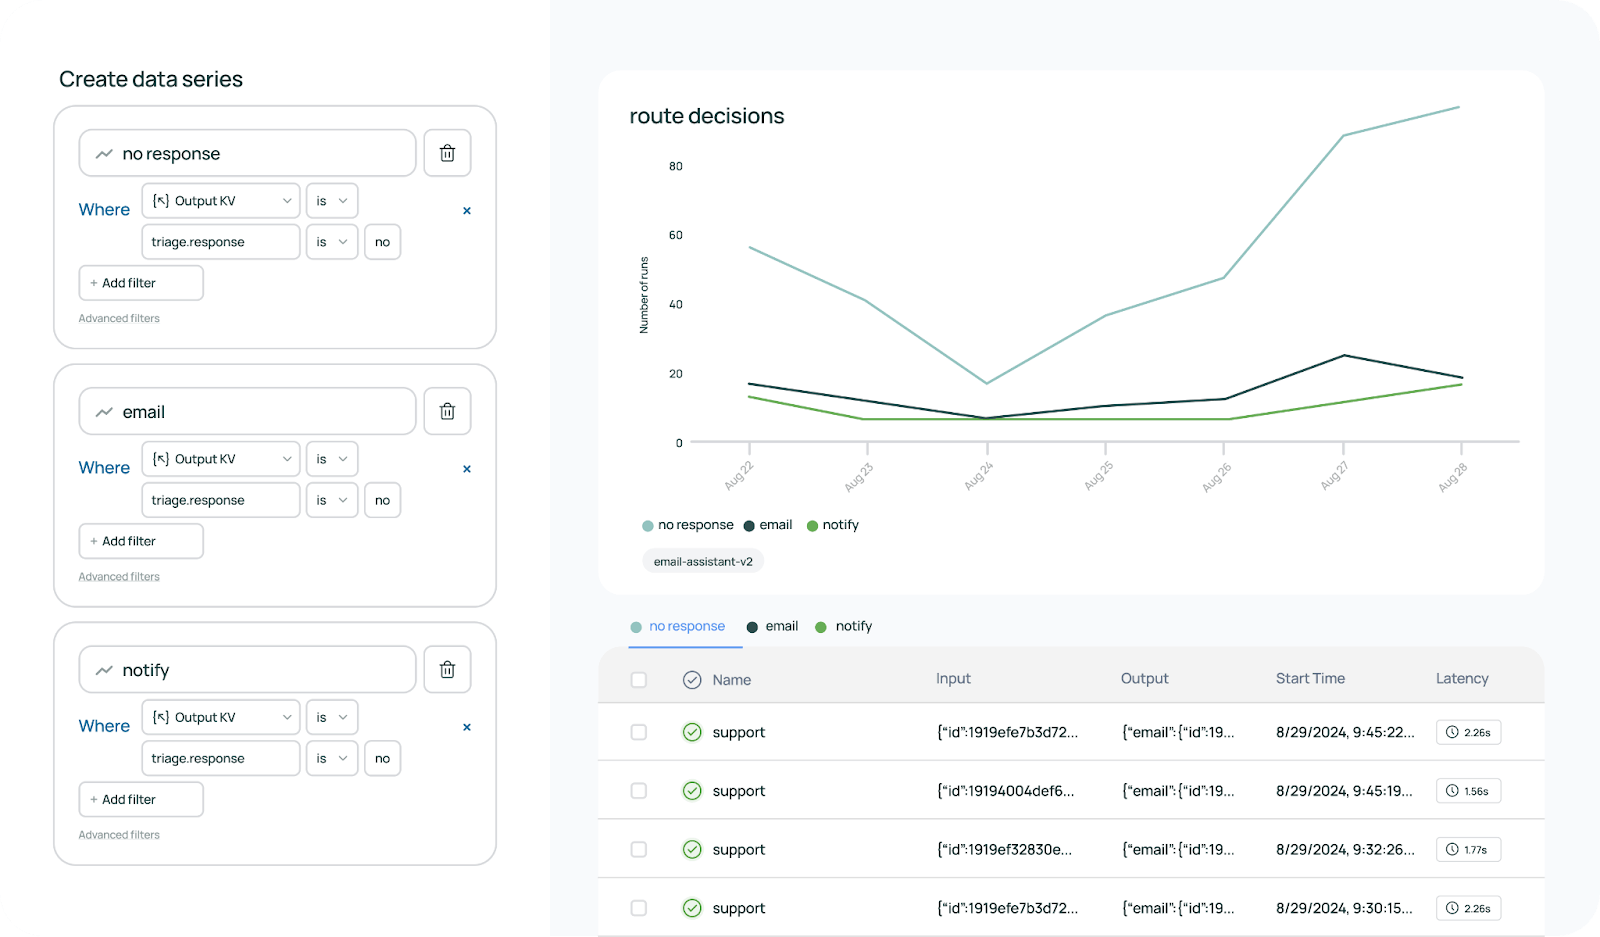Click the green notify legend dot under the chart
Screen dimensions: 1600x937
click(x=813, y=526)
